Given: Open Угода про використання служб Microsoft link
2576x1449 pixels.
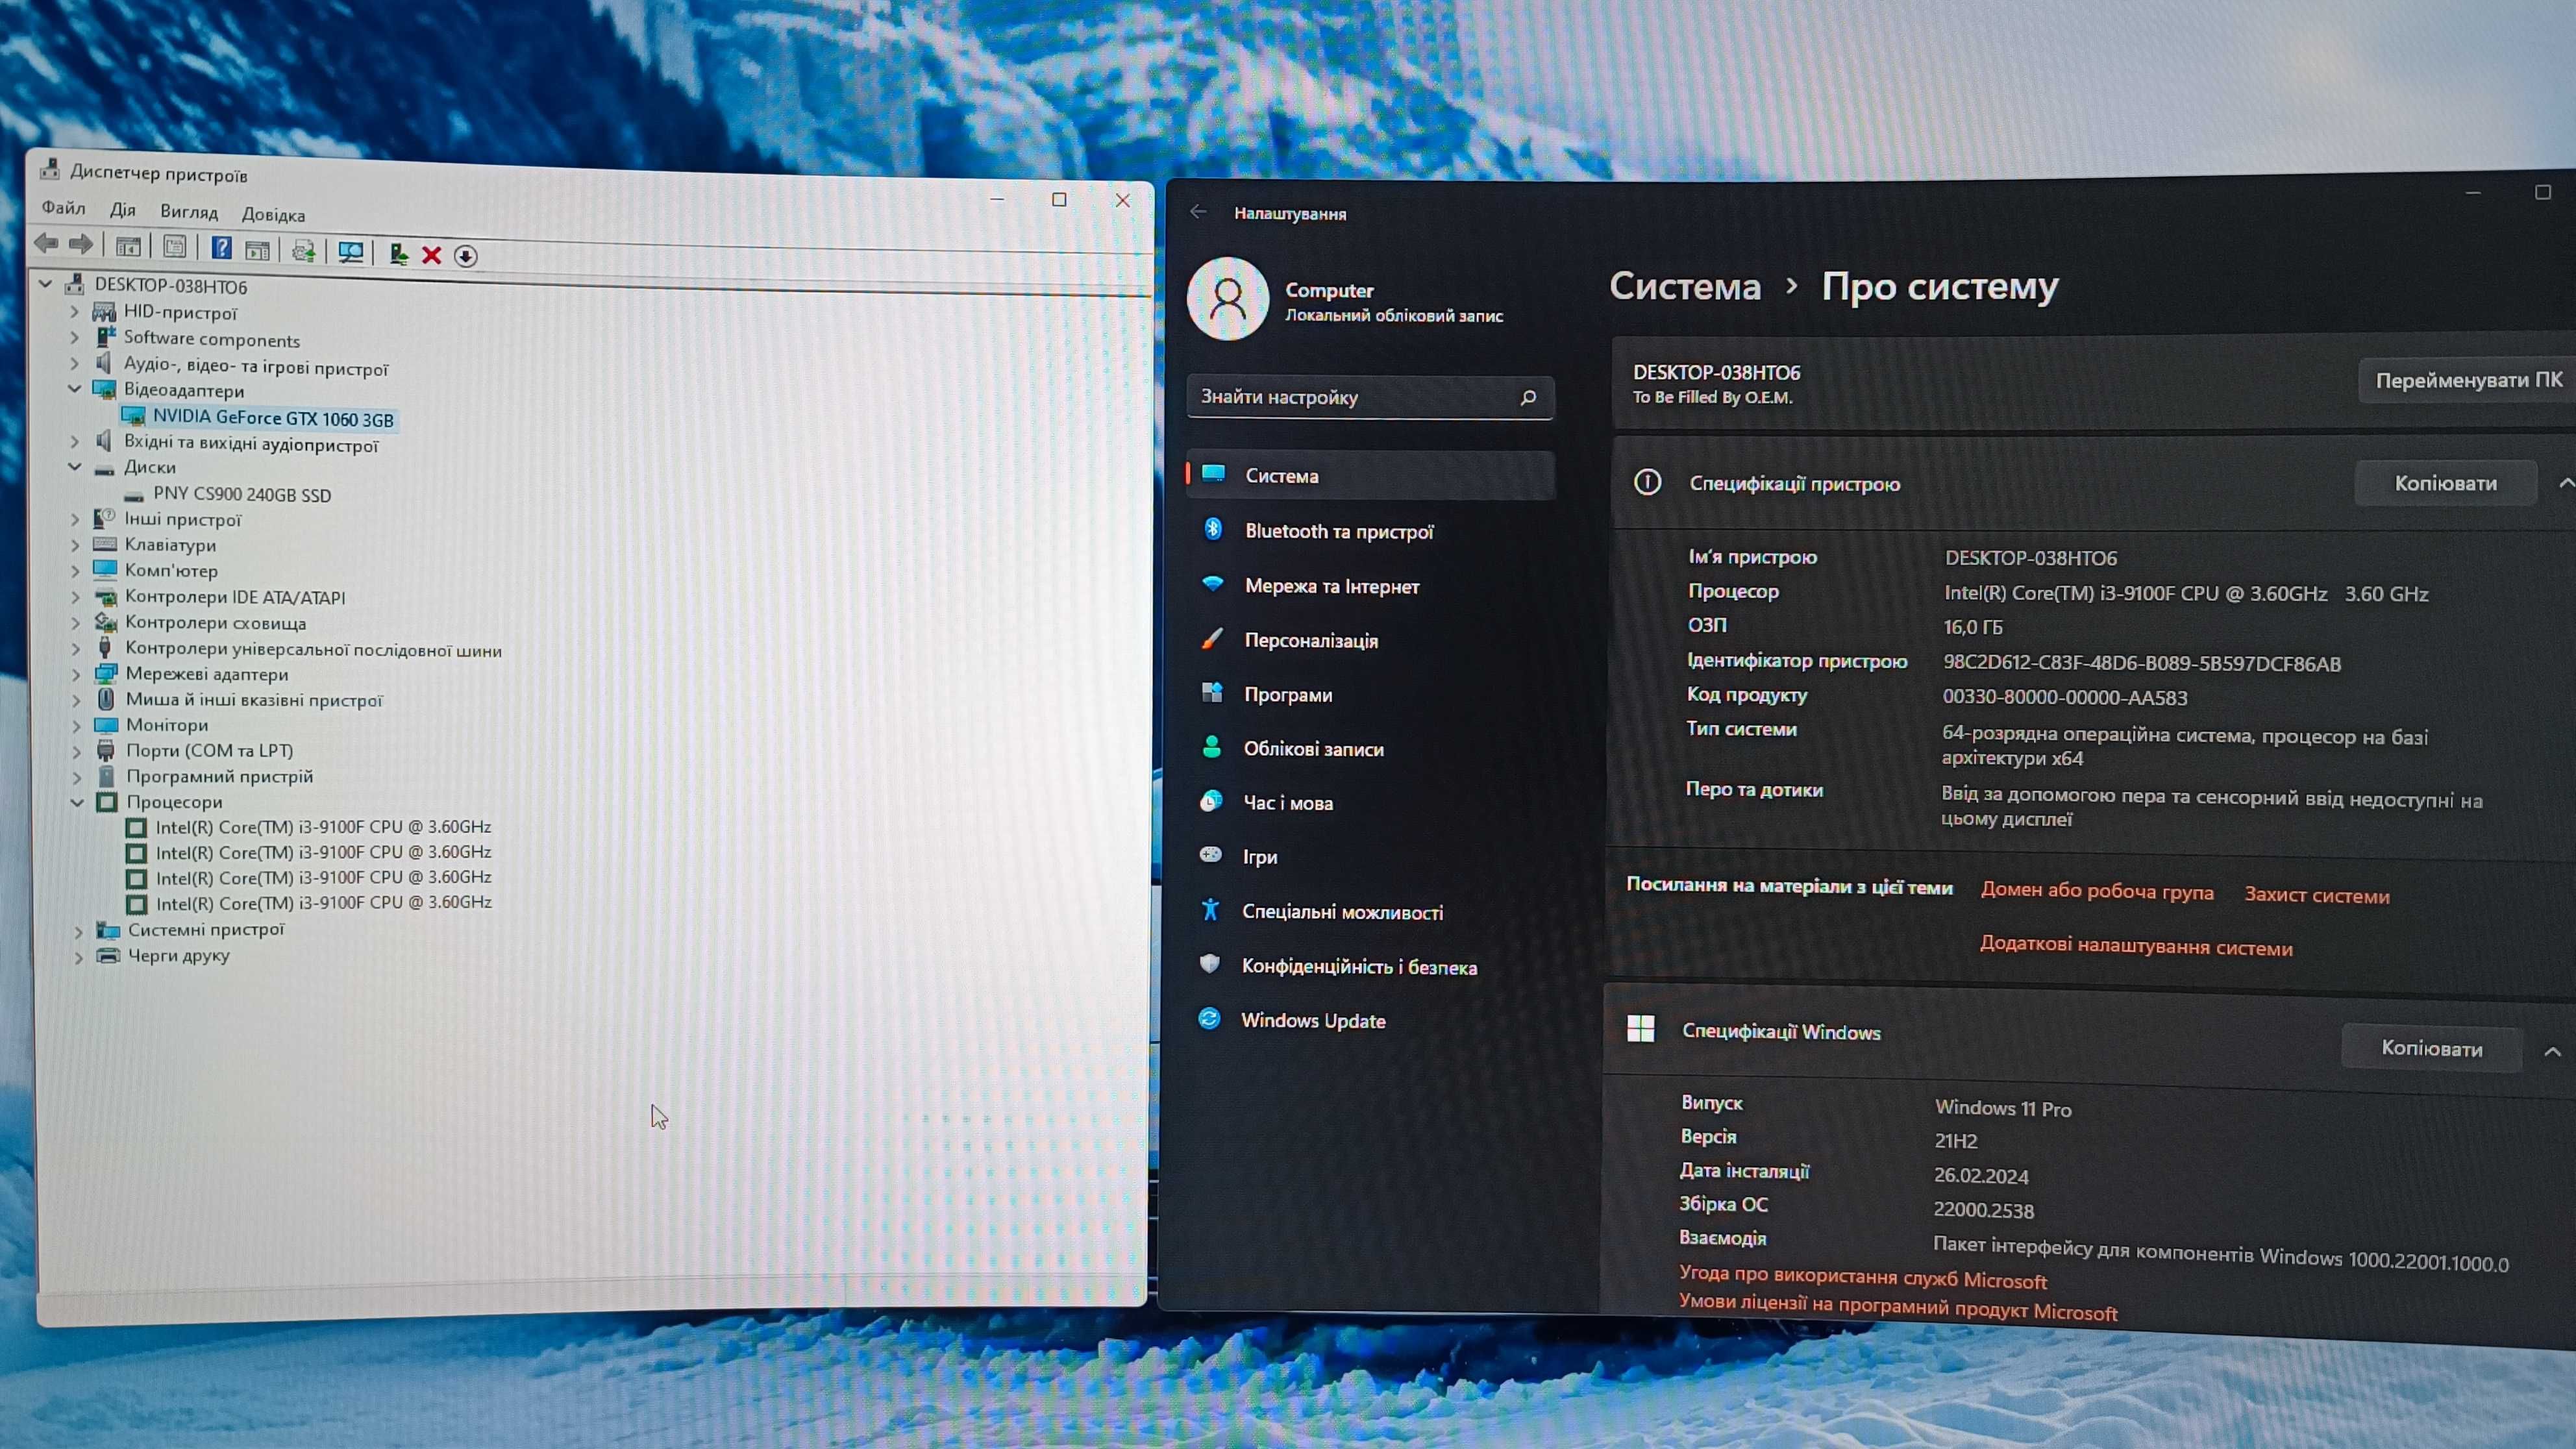Looking at the screenshot, I should (1862, 1277).
